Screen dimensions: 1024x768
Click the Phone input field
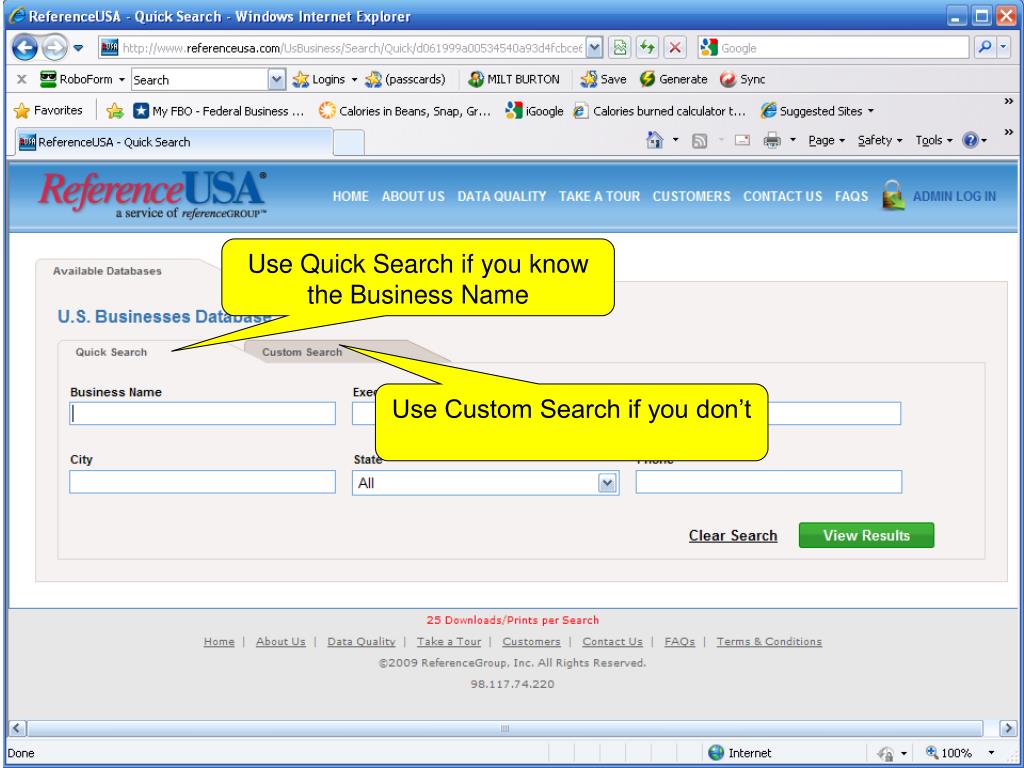click(769, 482)
